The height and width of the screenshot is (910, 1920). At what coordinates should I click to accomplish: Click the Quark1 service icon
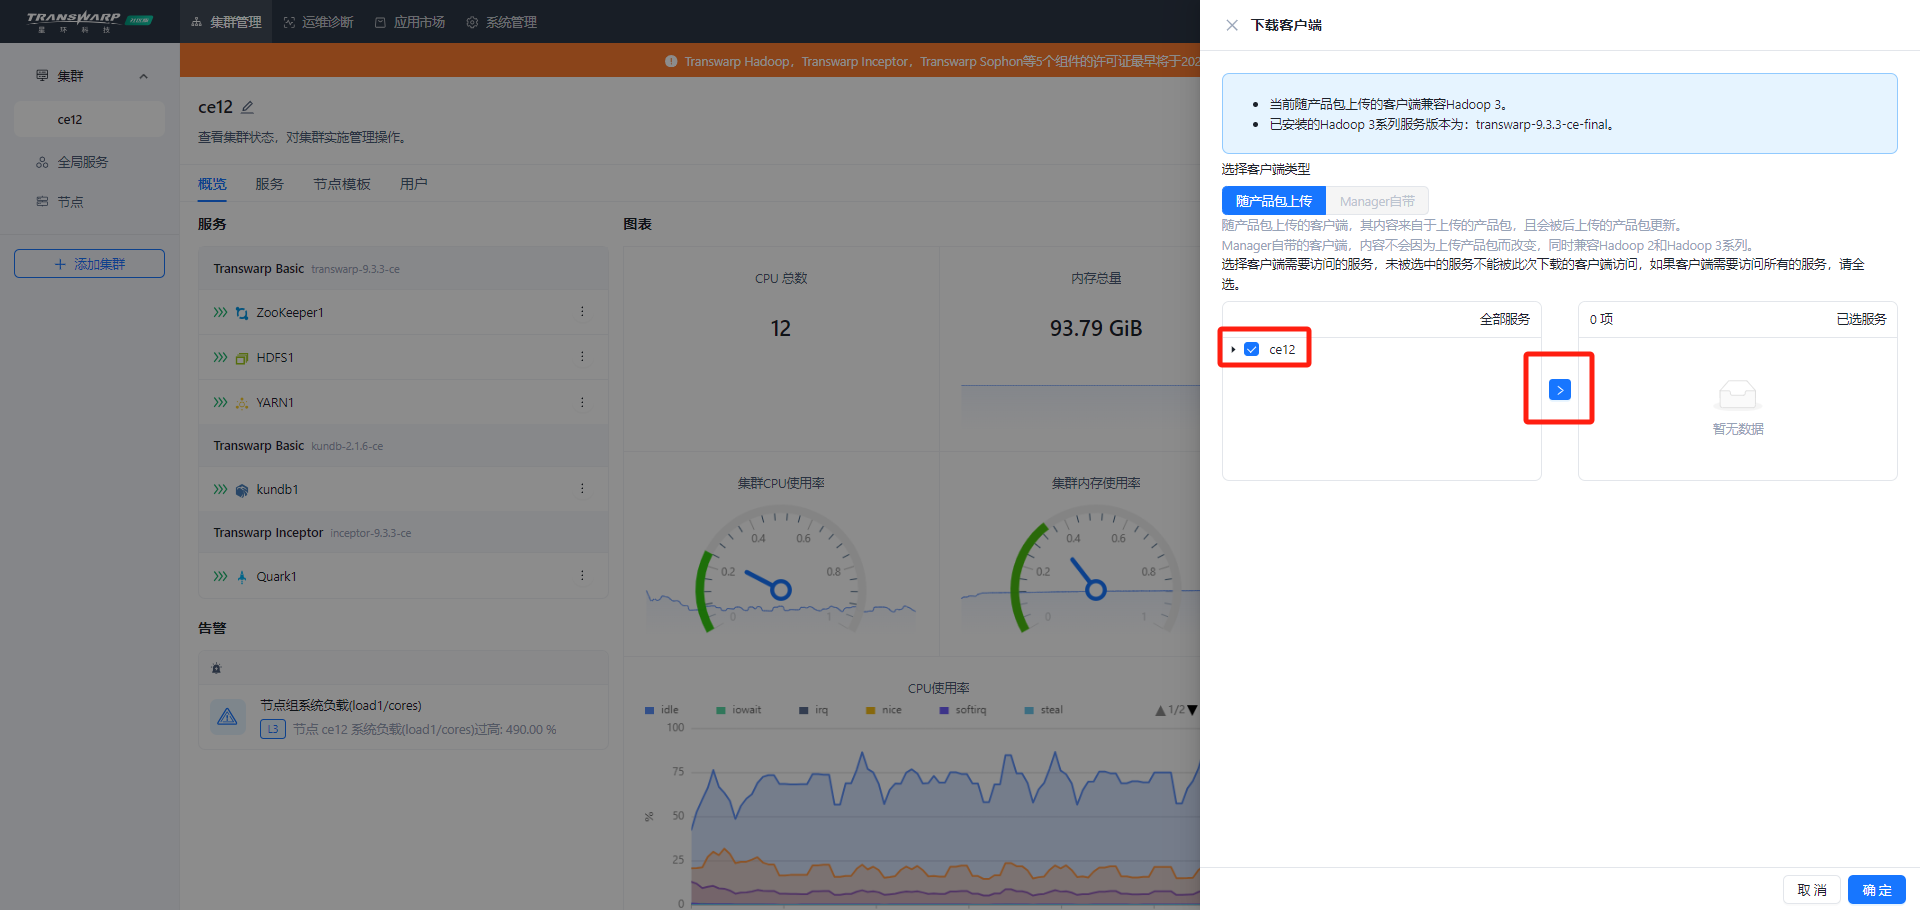242,577
